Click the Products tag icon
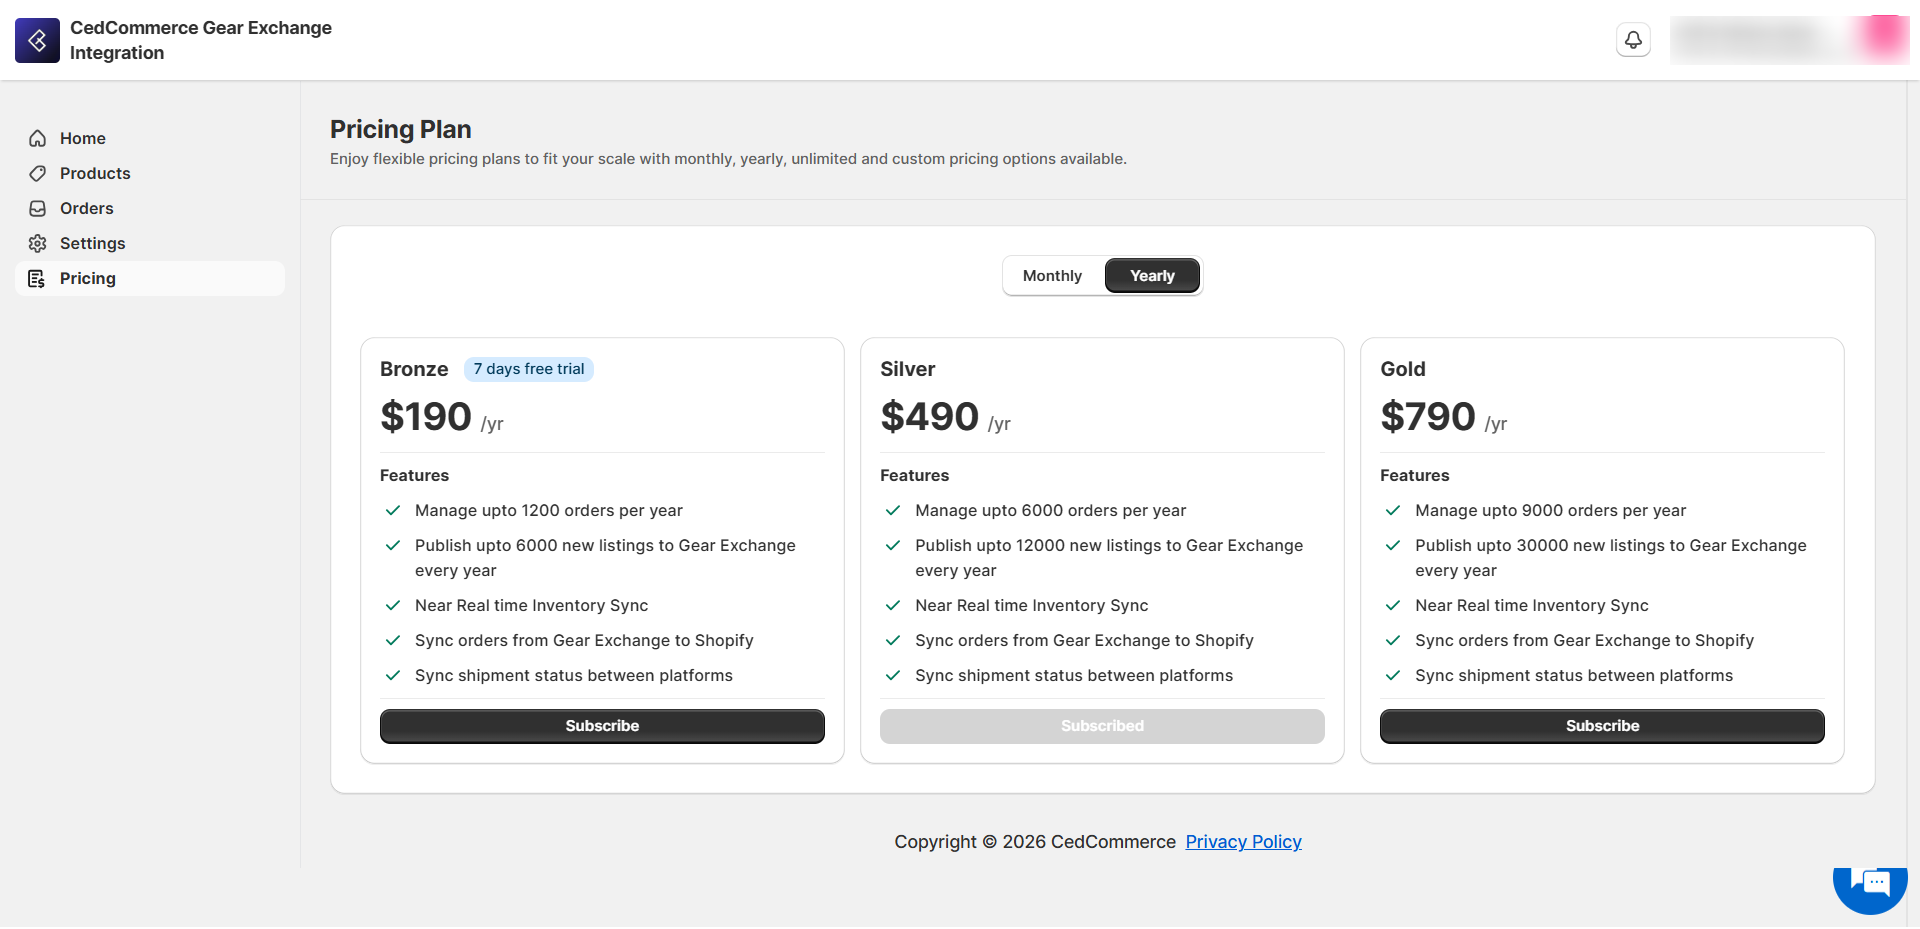 [x=38, y=173]
